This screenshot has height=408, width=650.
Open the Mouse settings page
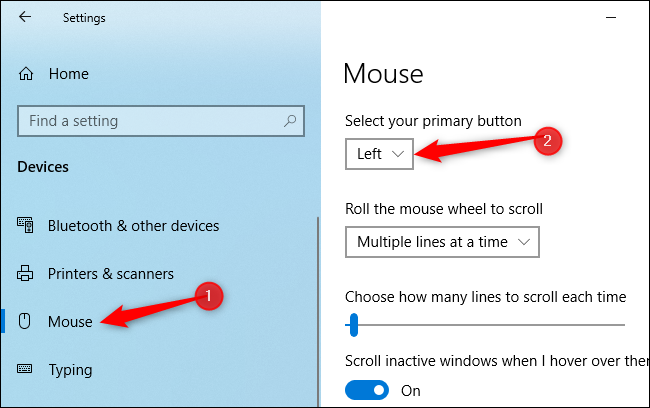tap(70, 322)
